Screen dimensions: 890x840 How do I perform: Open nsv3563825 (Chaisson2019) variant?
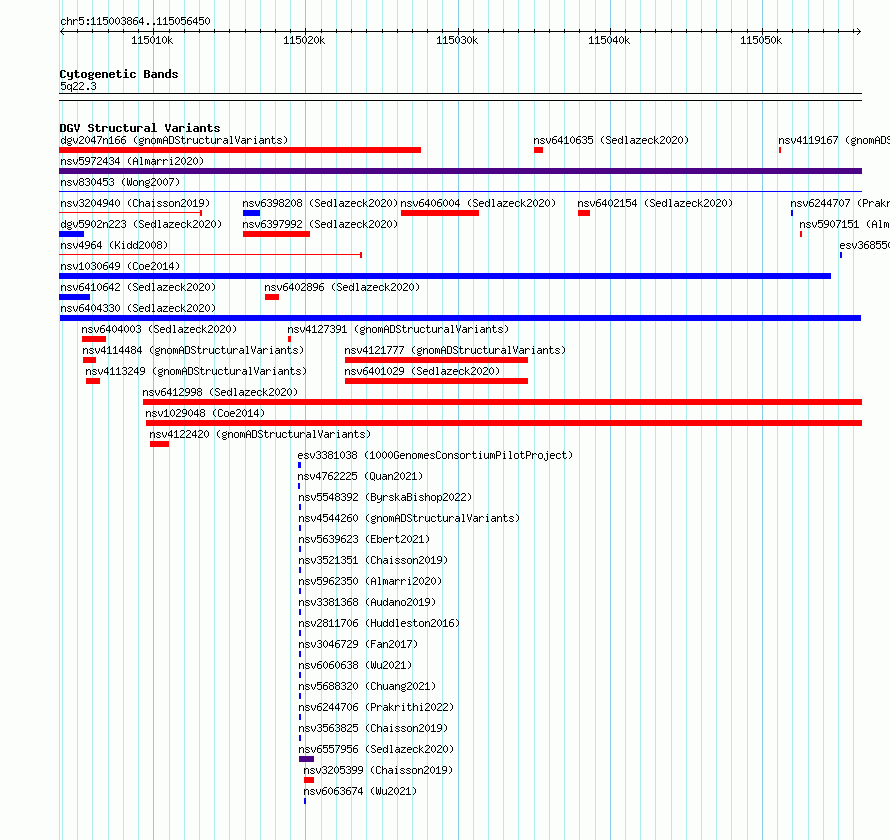pos(373,728)
